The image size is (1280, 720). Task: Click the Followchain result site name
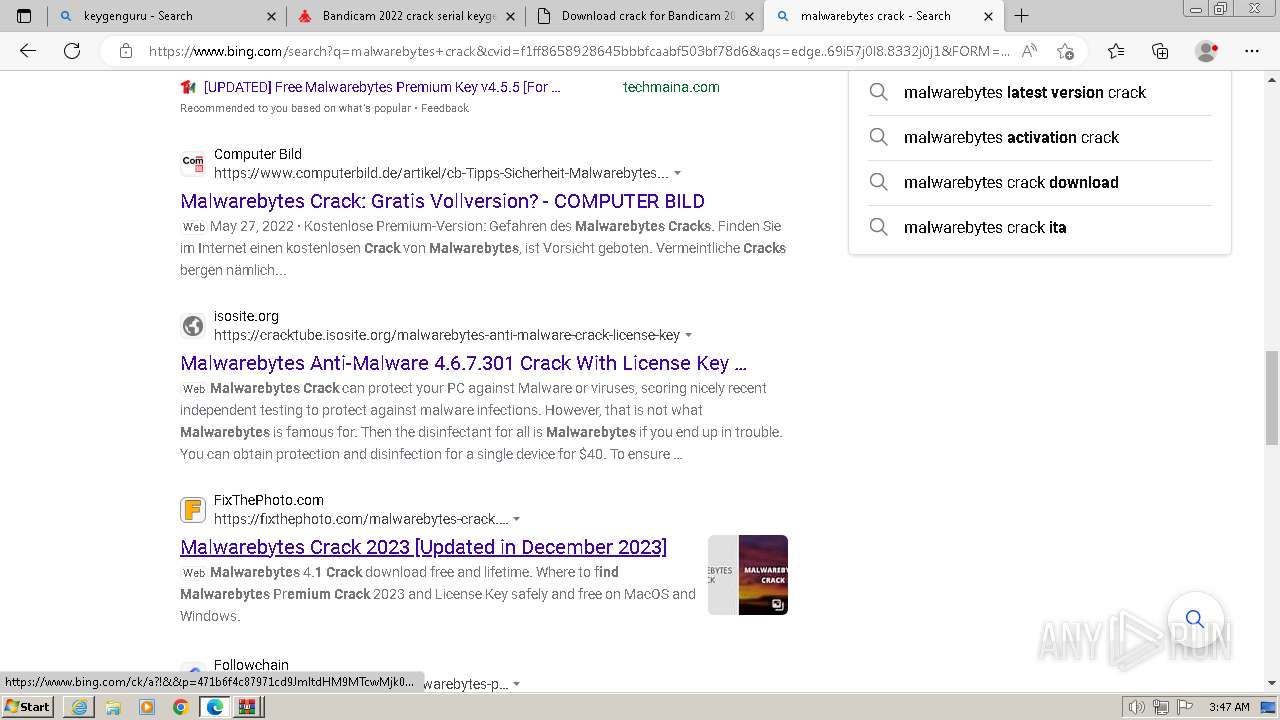click(251, 665)
